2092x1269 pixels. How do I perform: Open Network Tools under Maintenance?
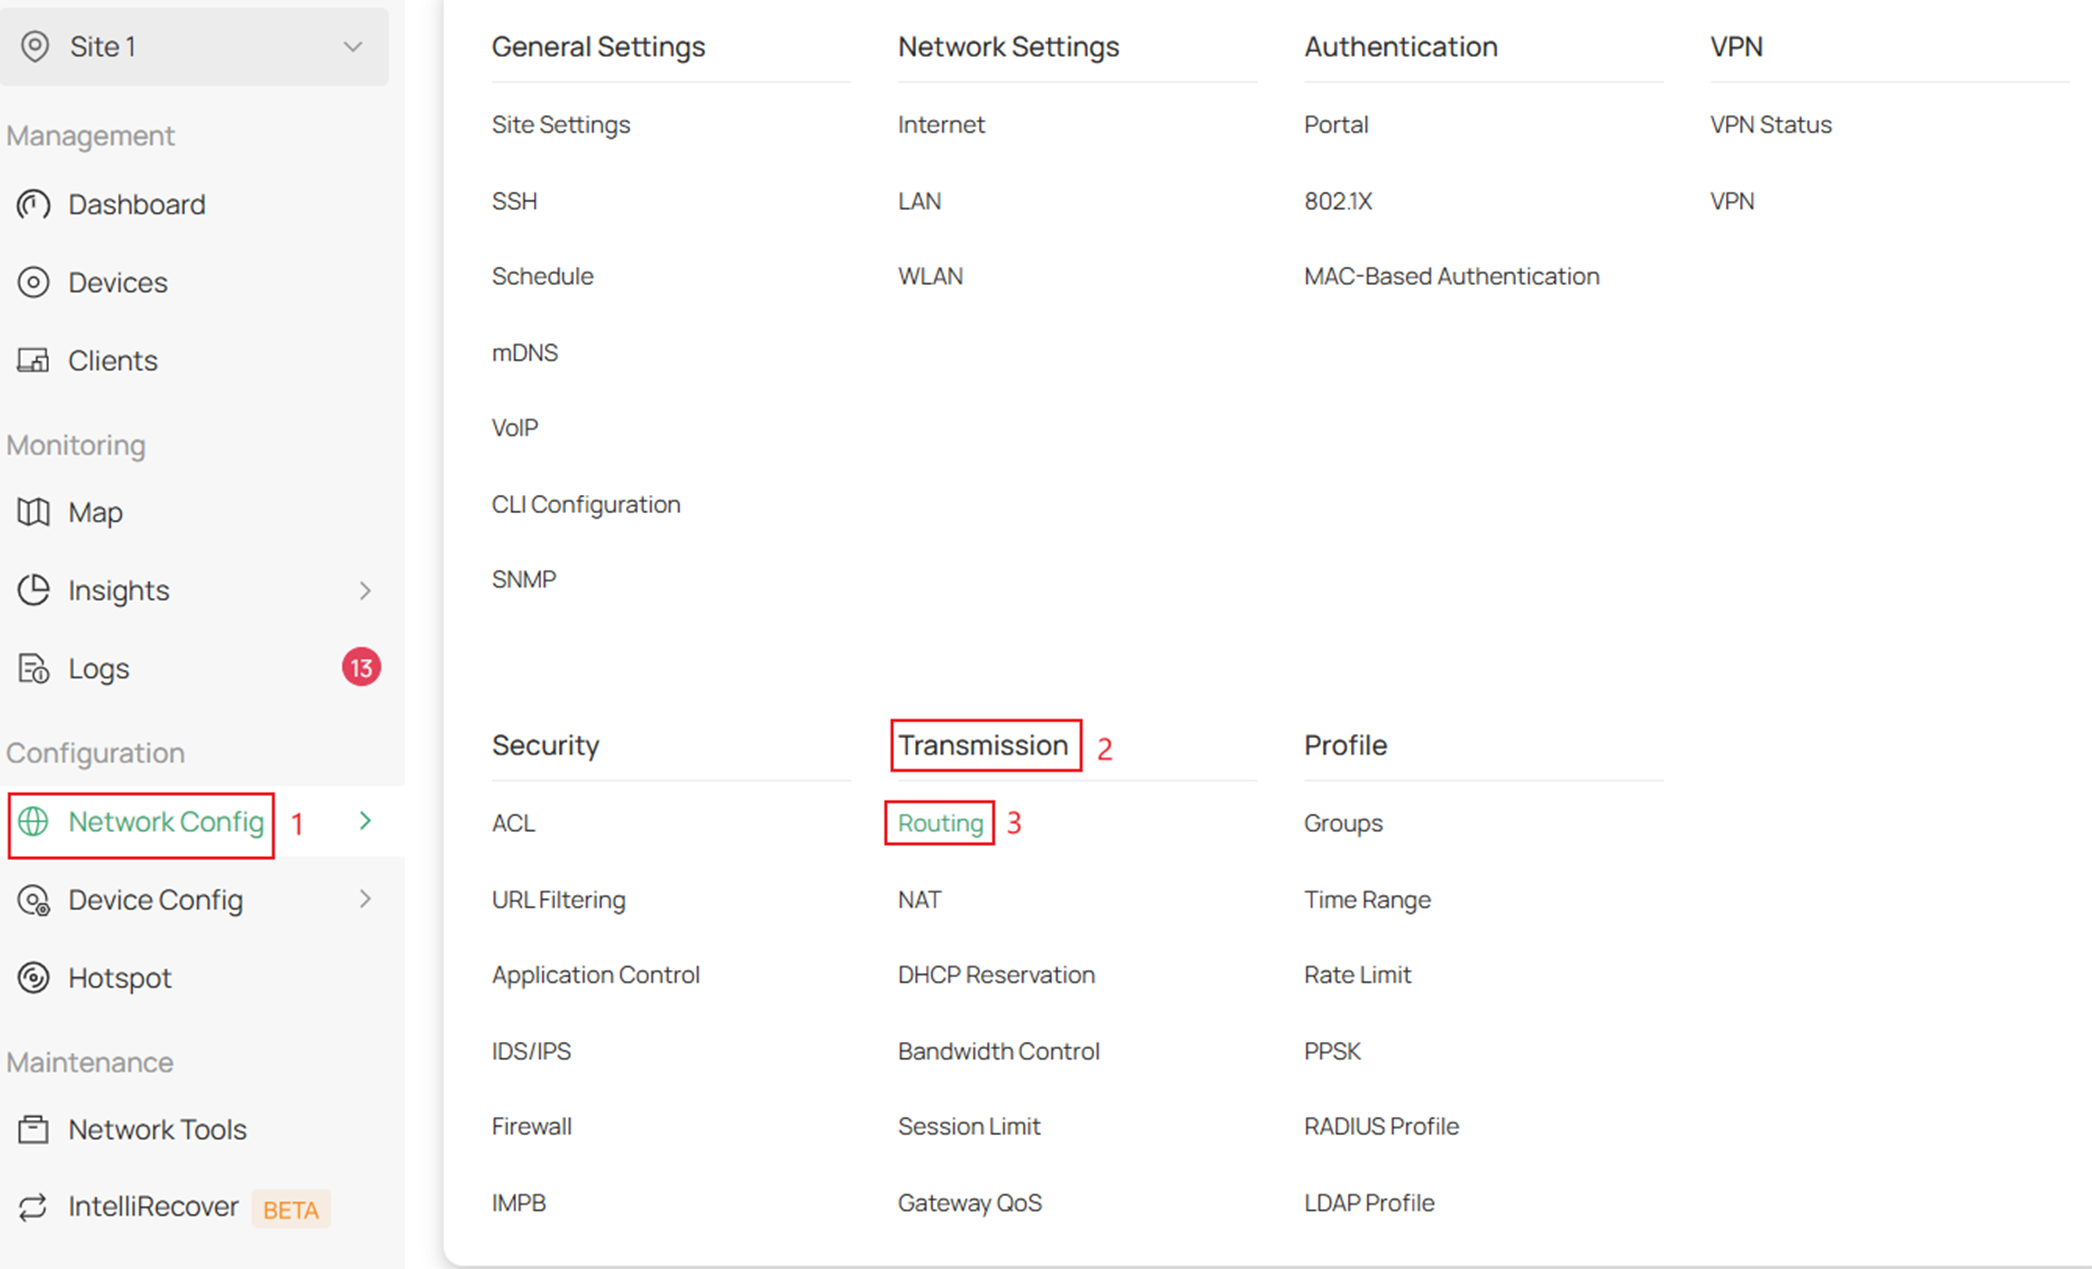pyautogui.click(x=157, y=1129)
